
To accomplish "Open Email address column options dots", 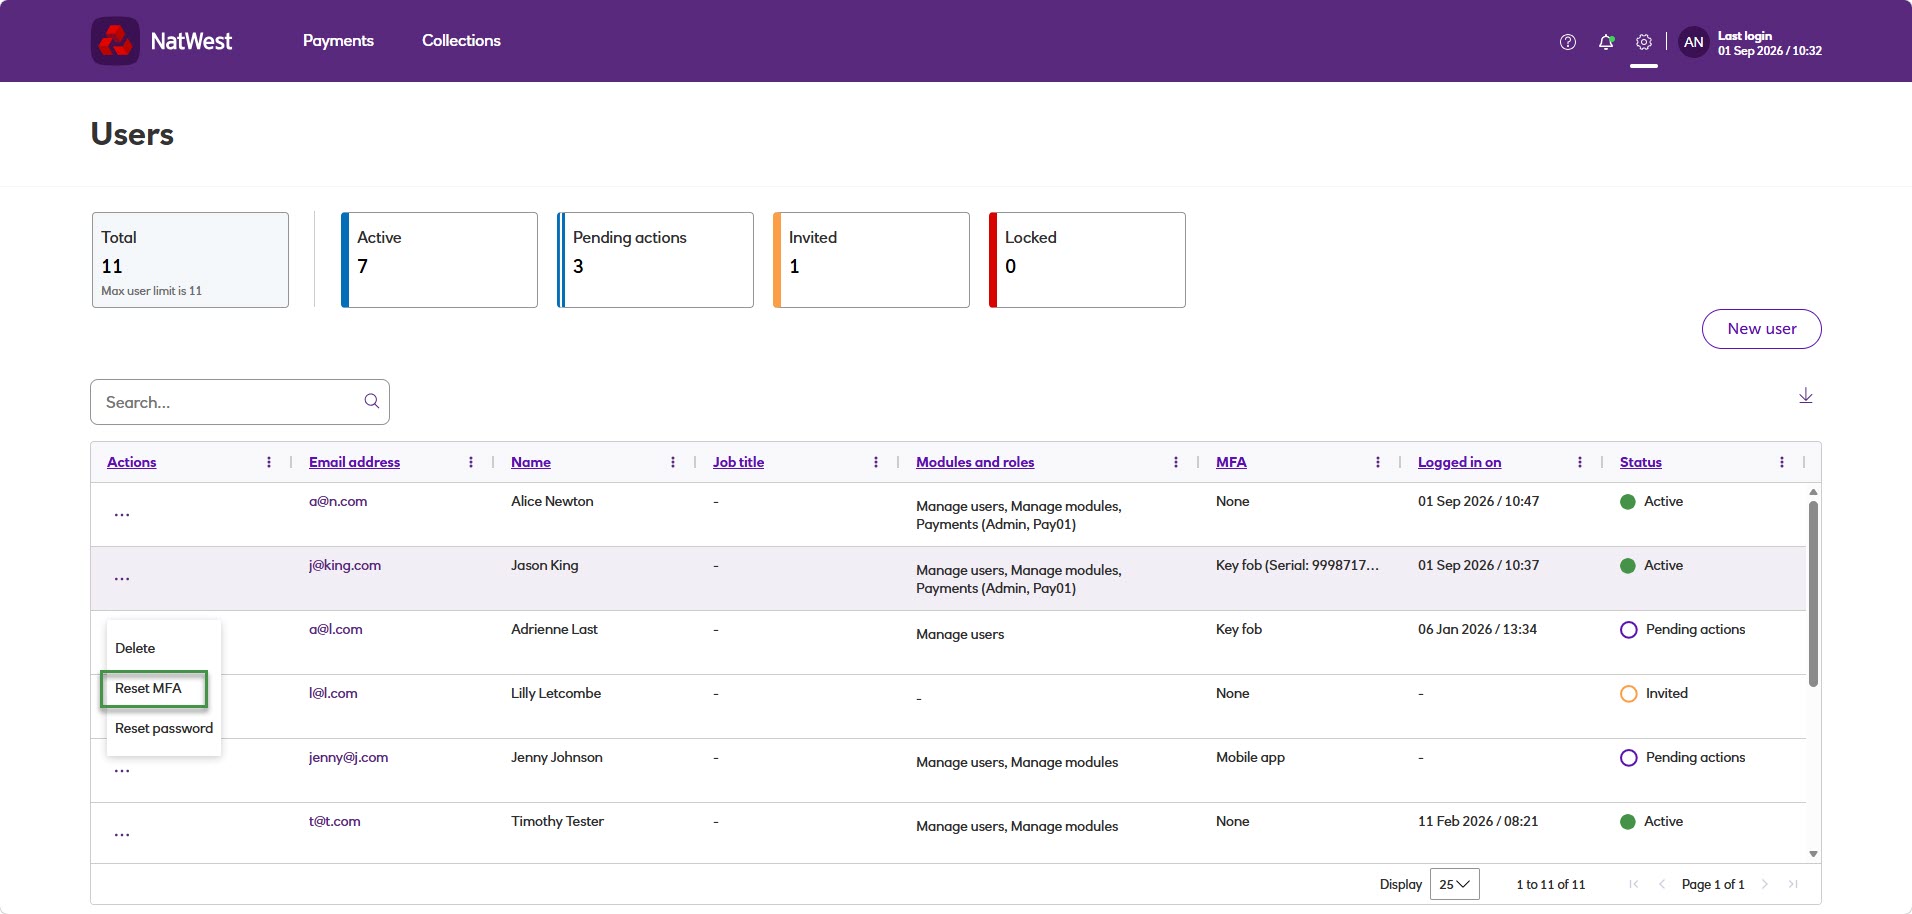I will pyautogui.click(x=471, y=462).
